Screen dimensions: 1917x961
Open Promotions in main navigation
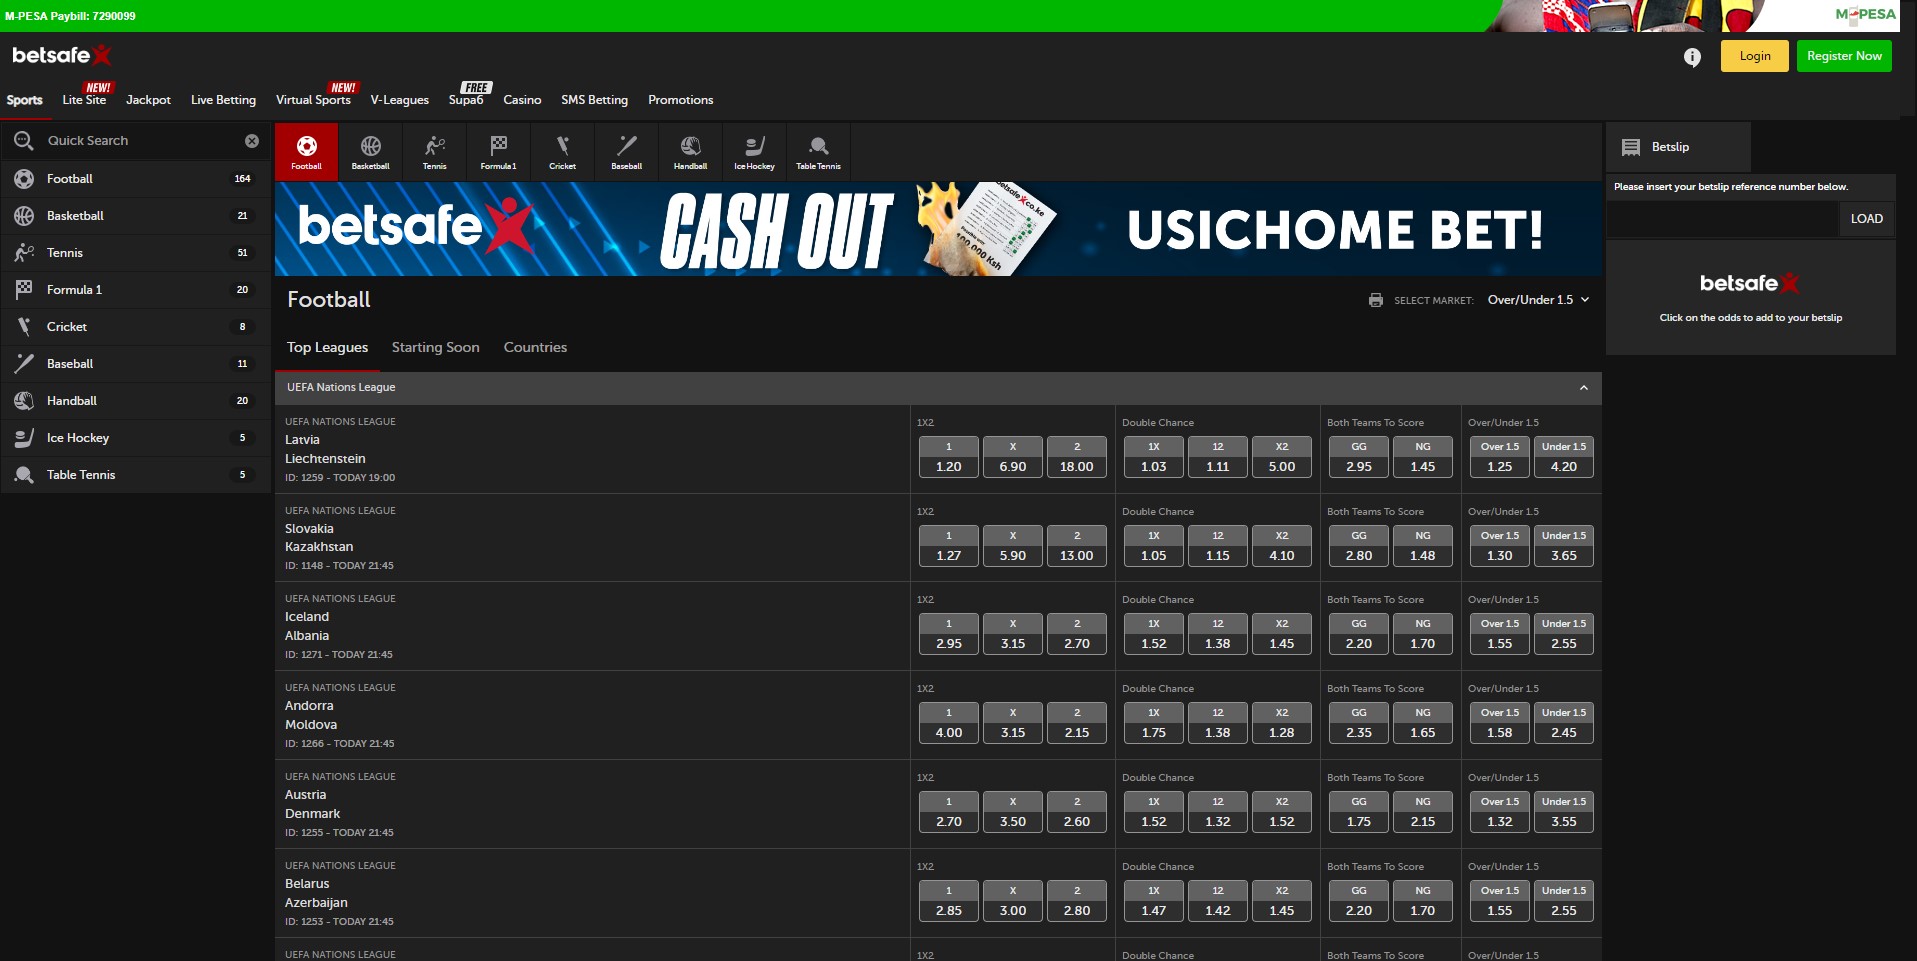click(680, 100)
